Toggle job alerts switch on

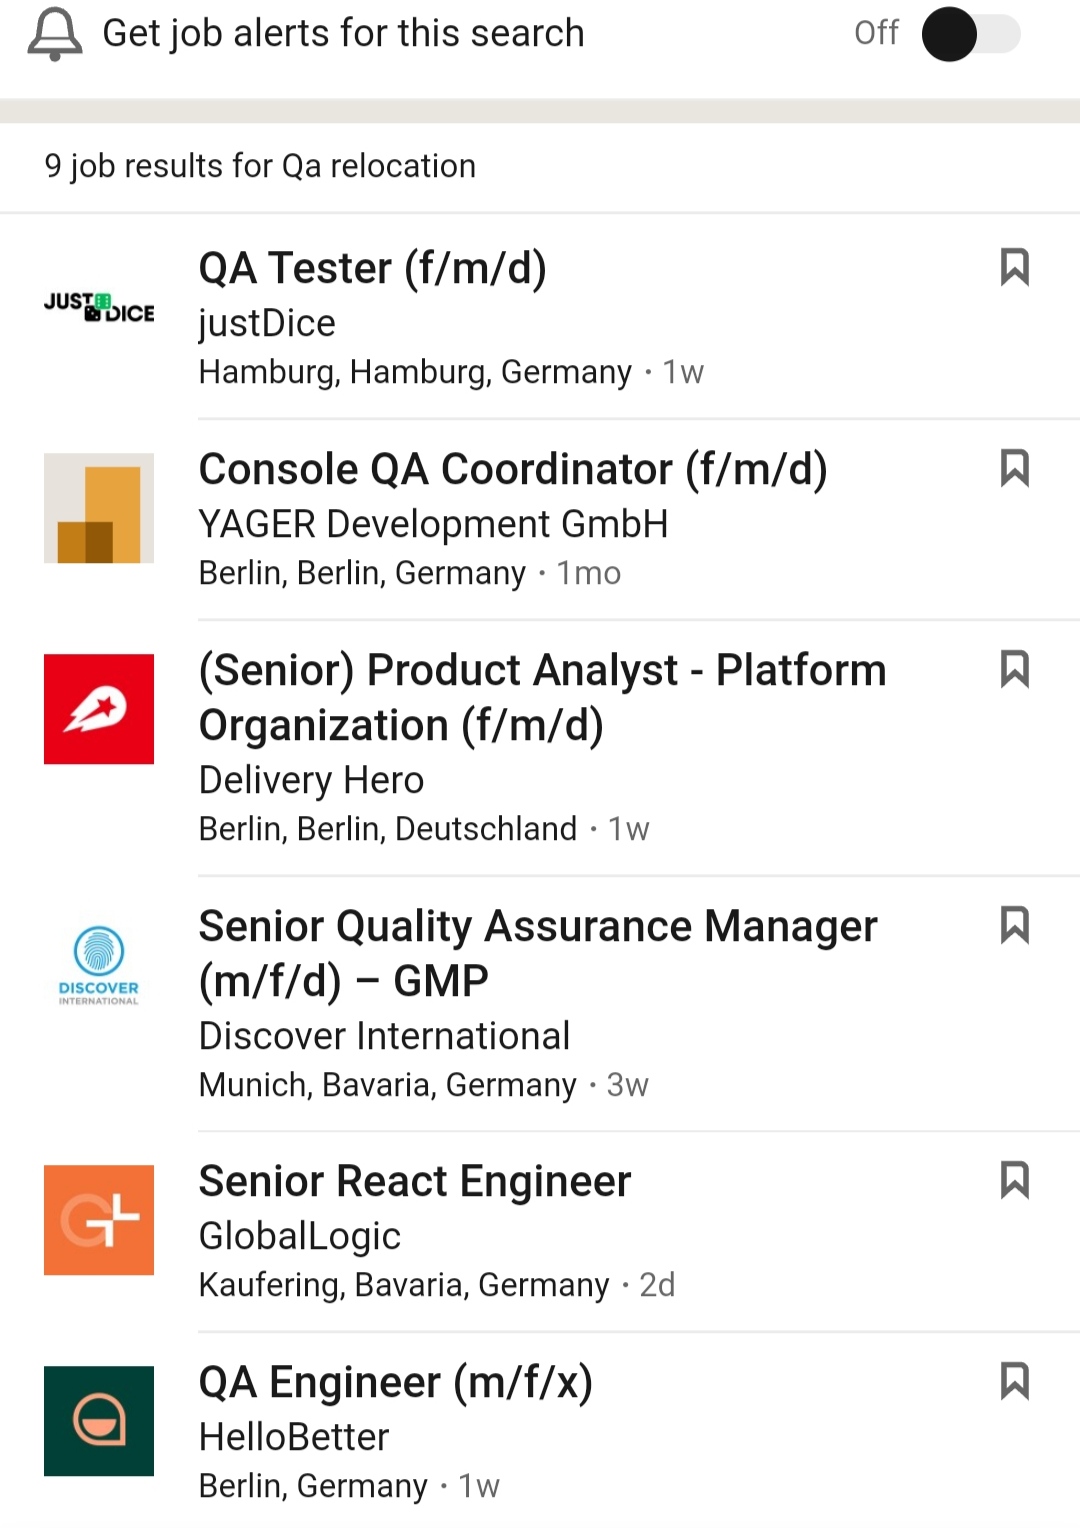pos(970,34)
